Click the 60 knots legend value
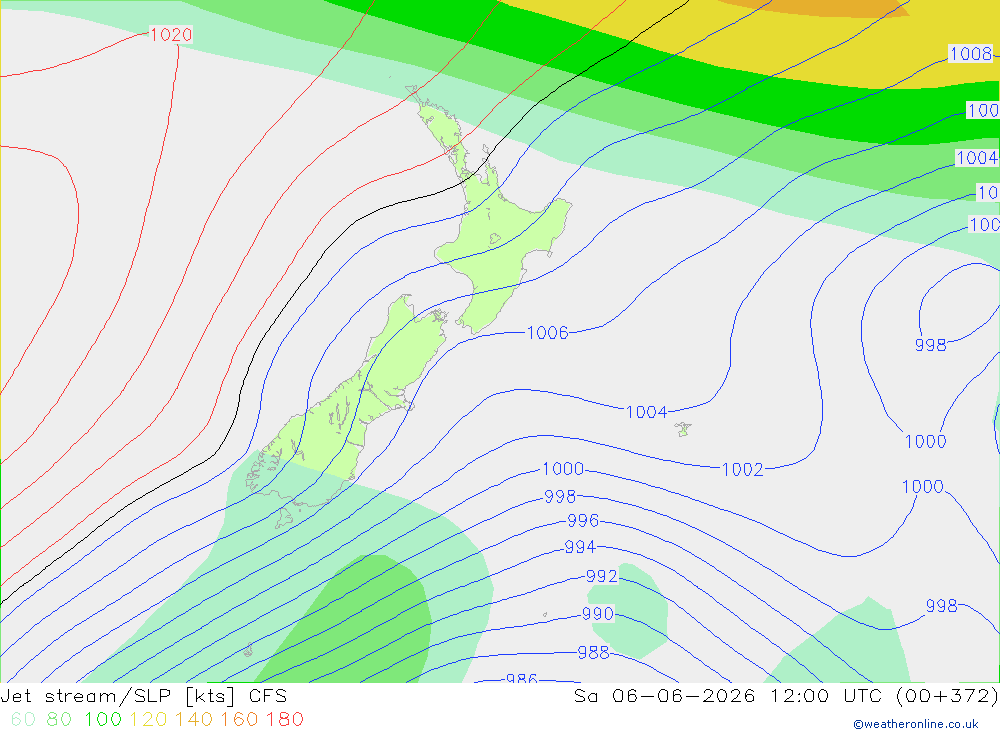1000x733 pixels. tap(24, 720)
